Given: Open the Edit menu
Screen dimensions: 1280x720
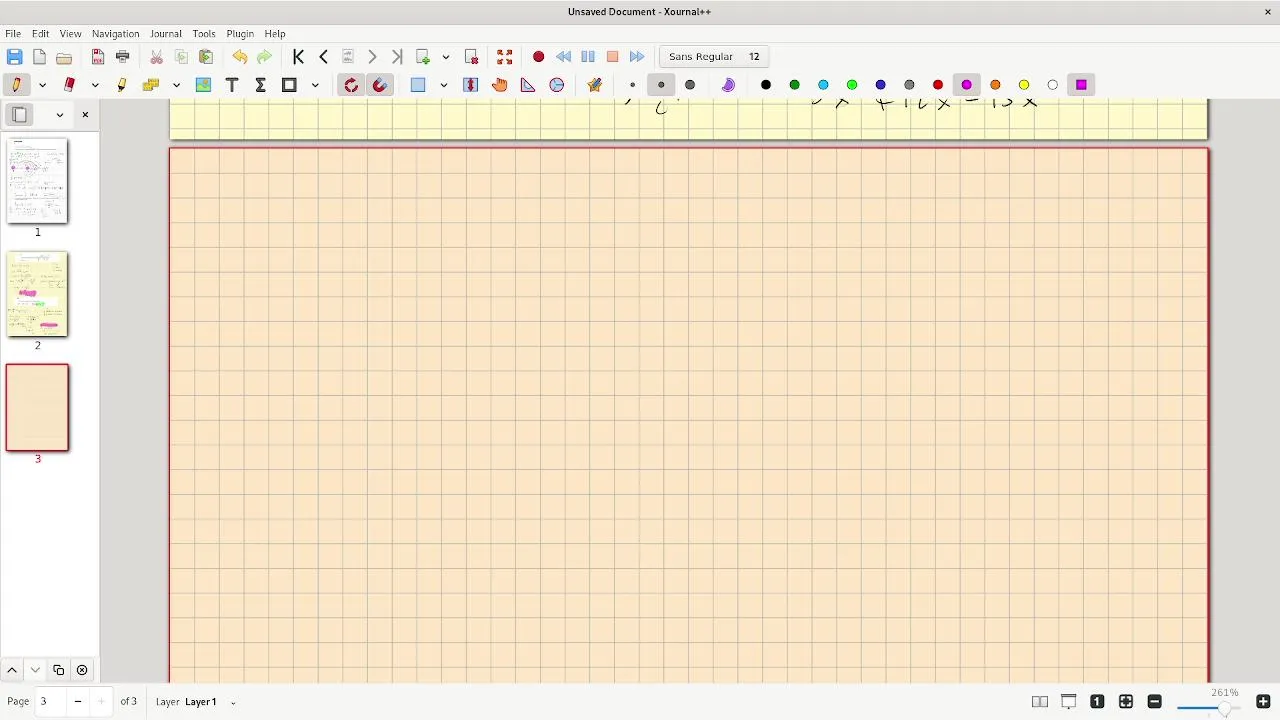Looking at the screenshot, I should coord(40,34).
